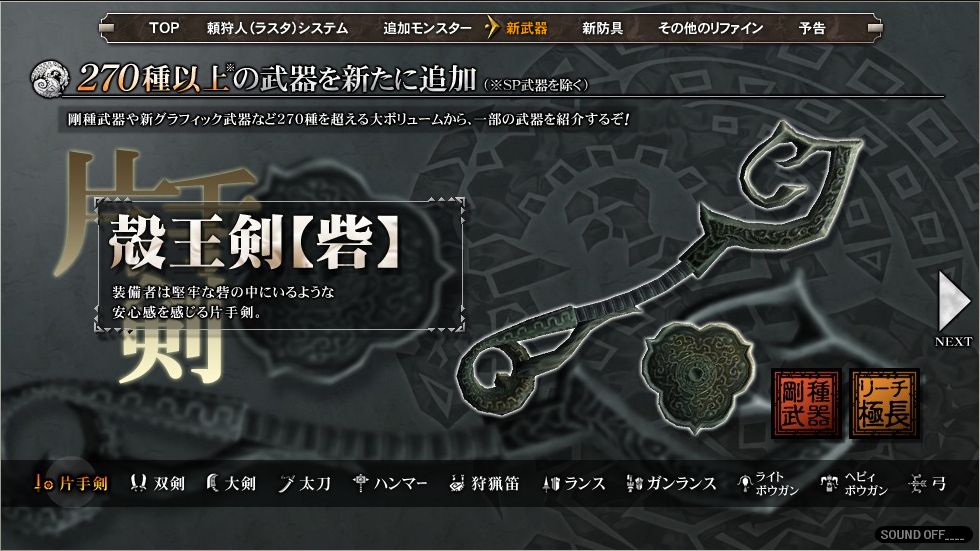Open the 双剣 dual blades category
The height and width of the screenshot is (551, 980).
tap(157, 483)
